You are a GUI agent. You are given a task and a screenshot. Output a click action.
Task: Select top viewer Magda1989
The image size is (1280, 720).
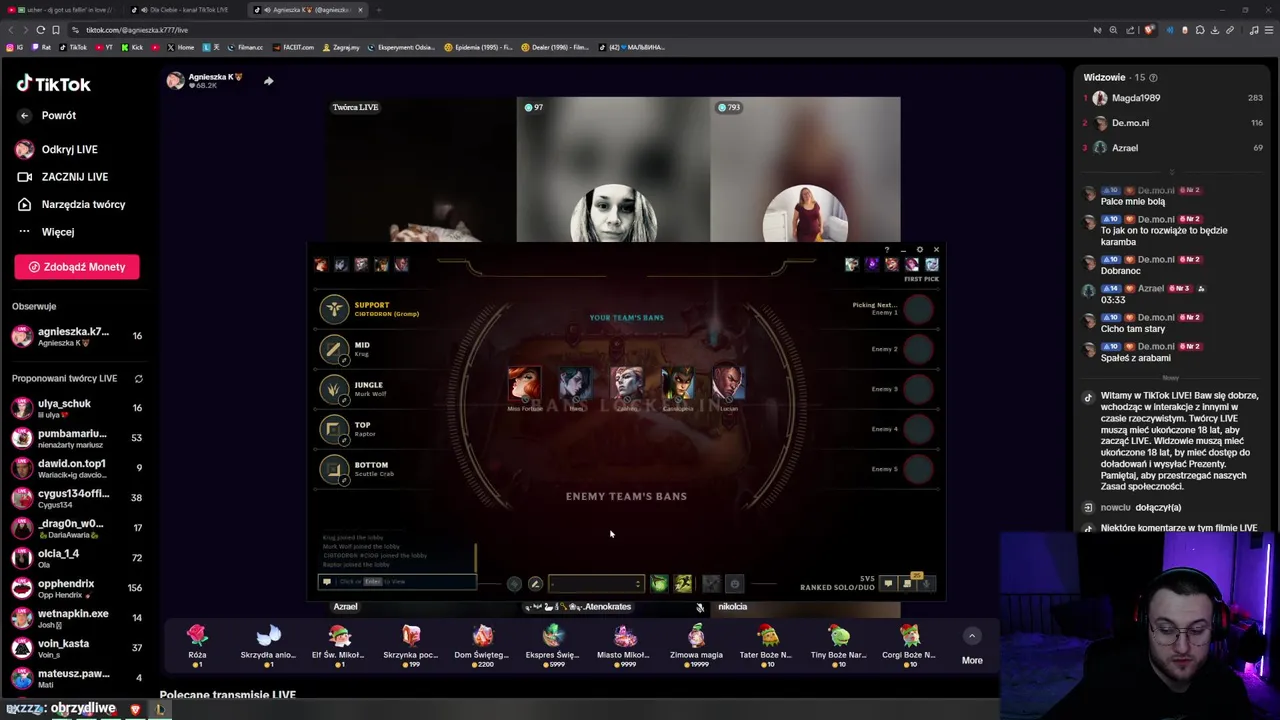pos(1173,98)
